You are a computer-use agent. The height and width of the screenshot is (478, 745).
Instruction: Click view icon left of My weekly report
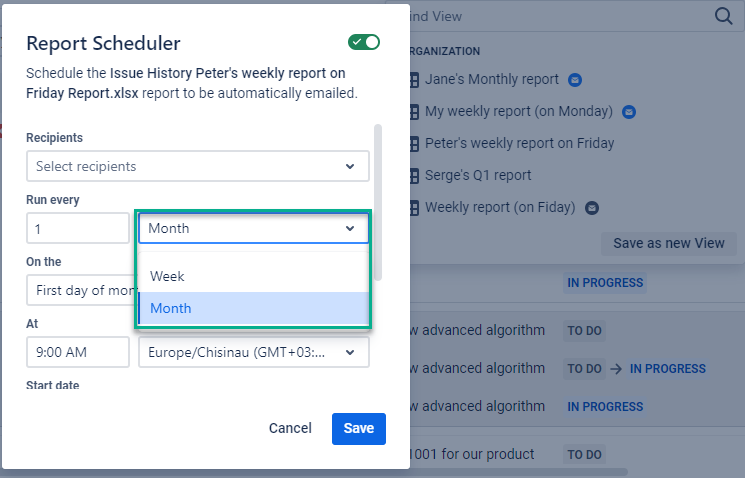pos(413,111)
